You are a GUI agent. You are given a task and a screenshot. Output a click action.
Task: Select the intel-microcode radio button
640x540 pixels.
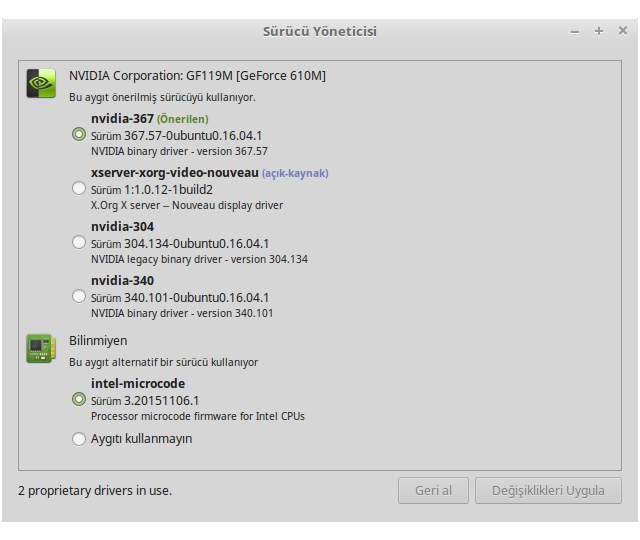(x=79, y=400)
